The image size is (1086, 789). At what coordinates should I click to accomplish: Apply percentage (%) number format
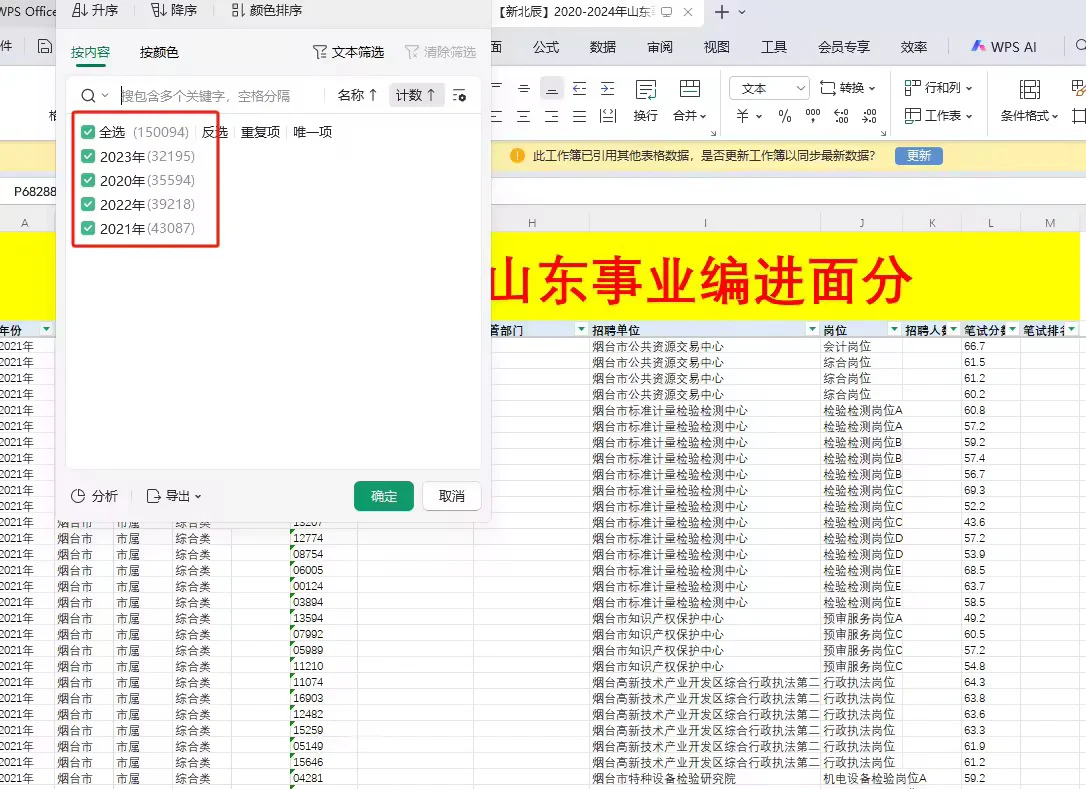(x=785, y=115)
